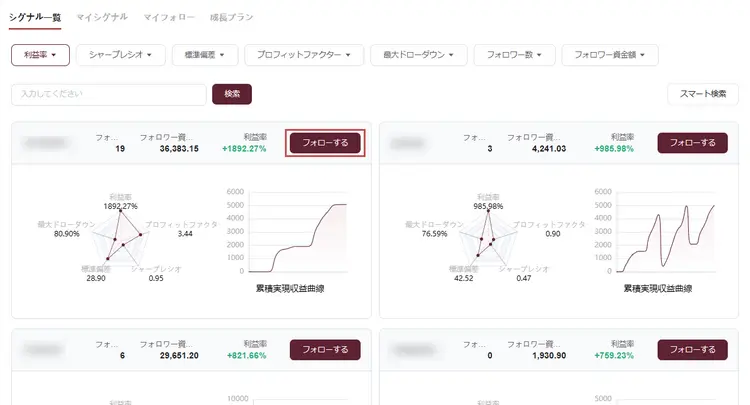Click the radar chart showing 985.98%

pyautogui.click(x=488, y=238)
